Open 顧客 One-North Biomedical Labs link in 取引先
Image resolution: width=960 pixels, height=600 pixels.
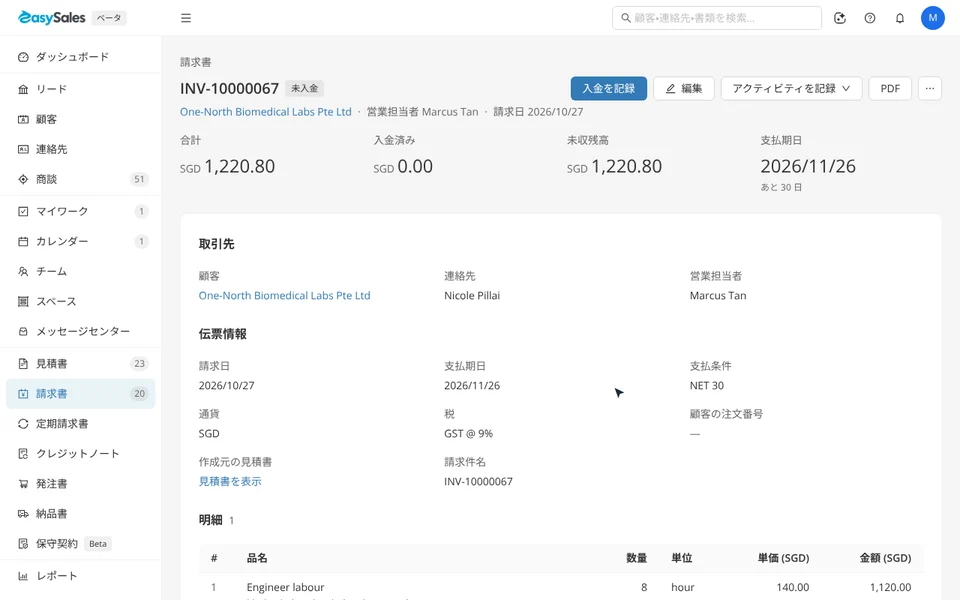pos(284,296)
